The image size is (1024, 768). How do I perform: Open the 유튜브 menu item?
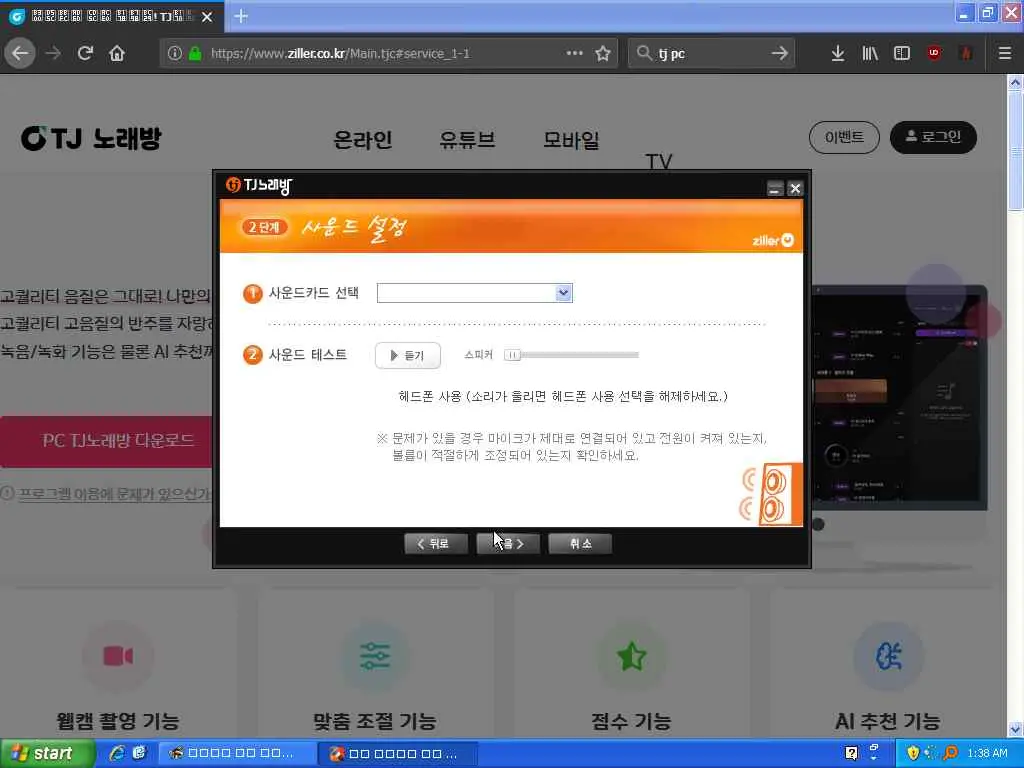467,140
